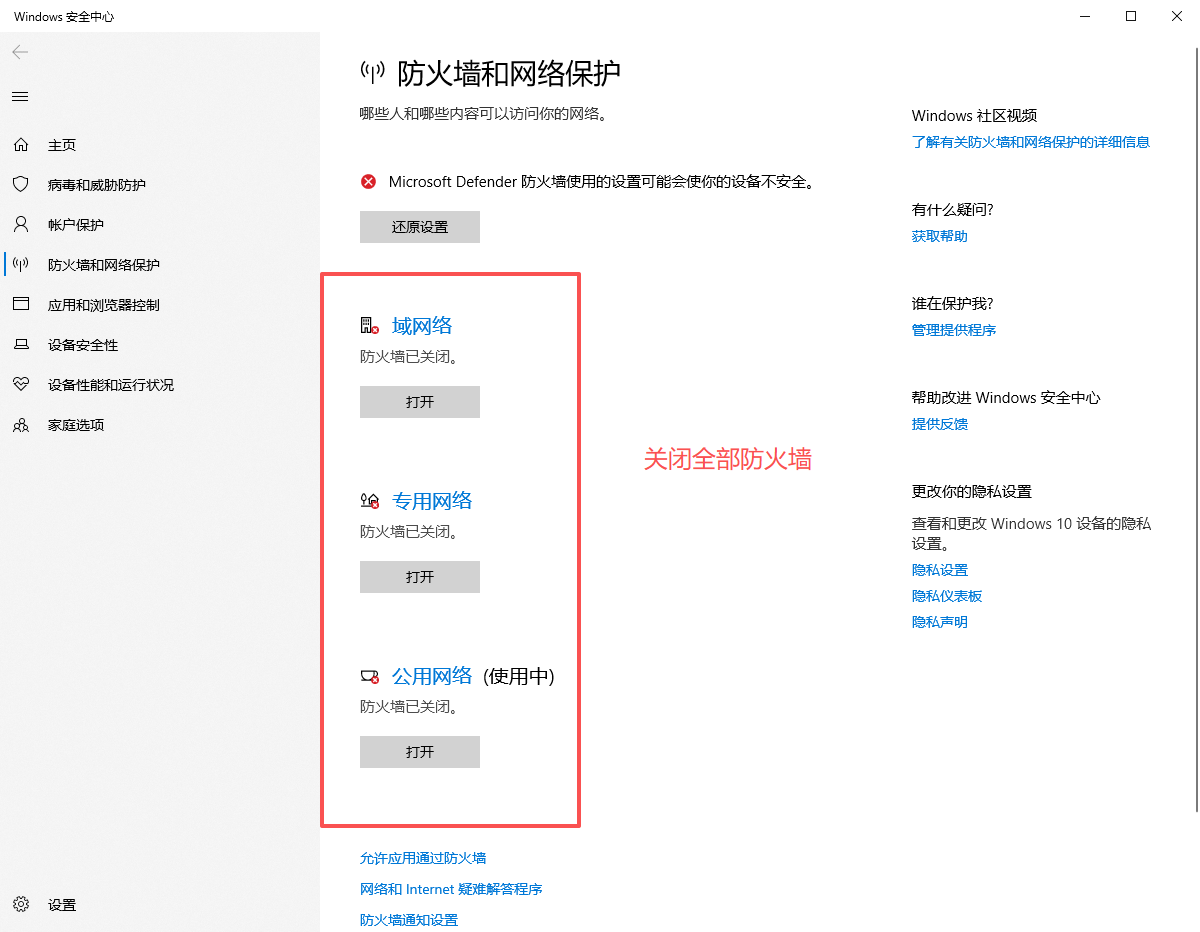Close the Windows 安全中心 window
This screenshot has width=1200, height=932.
pos(1177,16)
